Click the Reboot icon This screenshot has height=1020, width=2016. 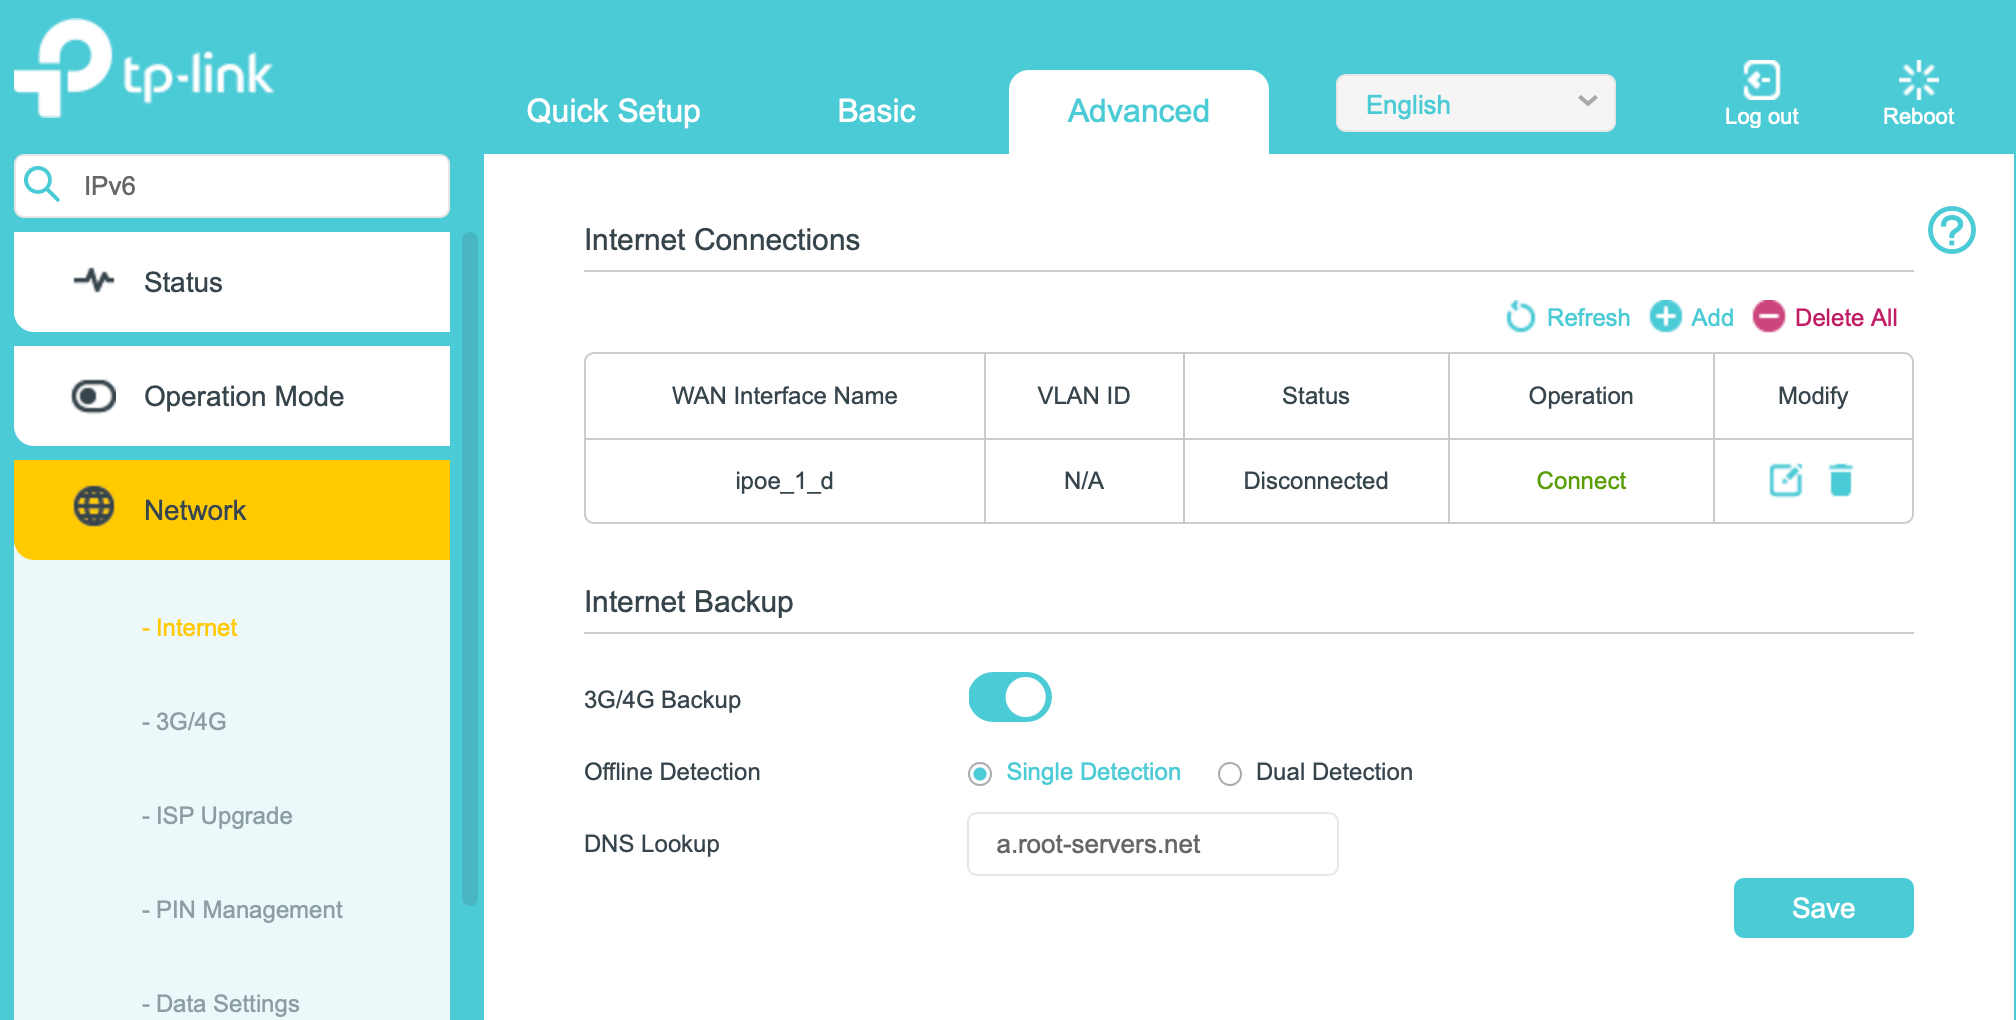(x=1917, y=81)
